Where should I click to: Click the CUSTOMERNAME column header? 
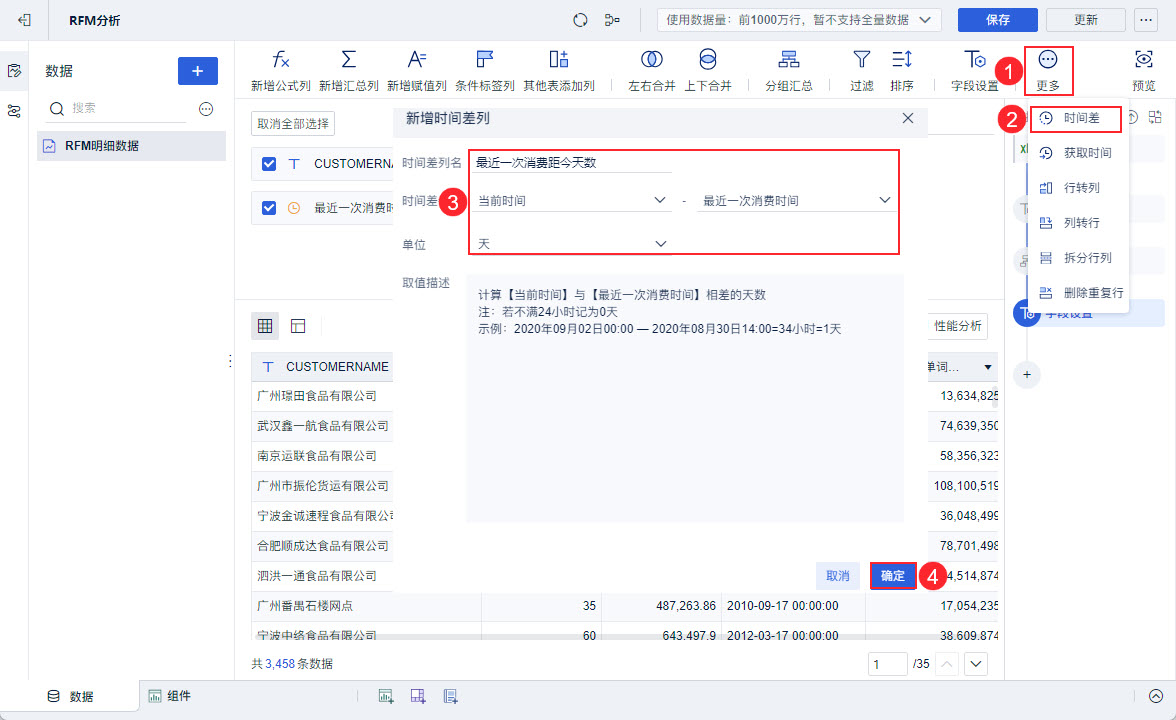(322, 367)
